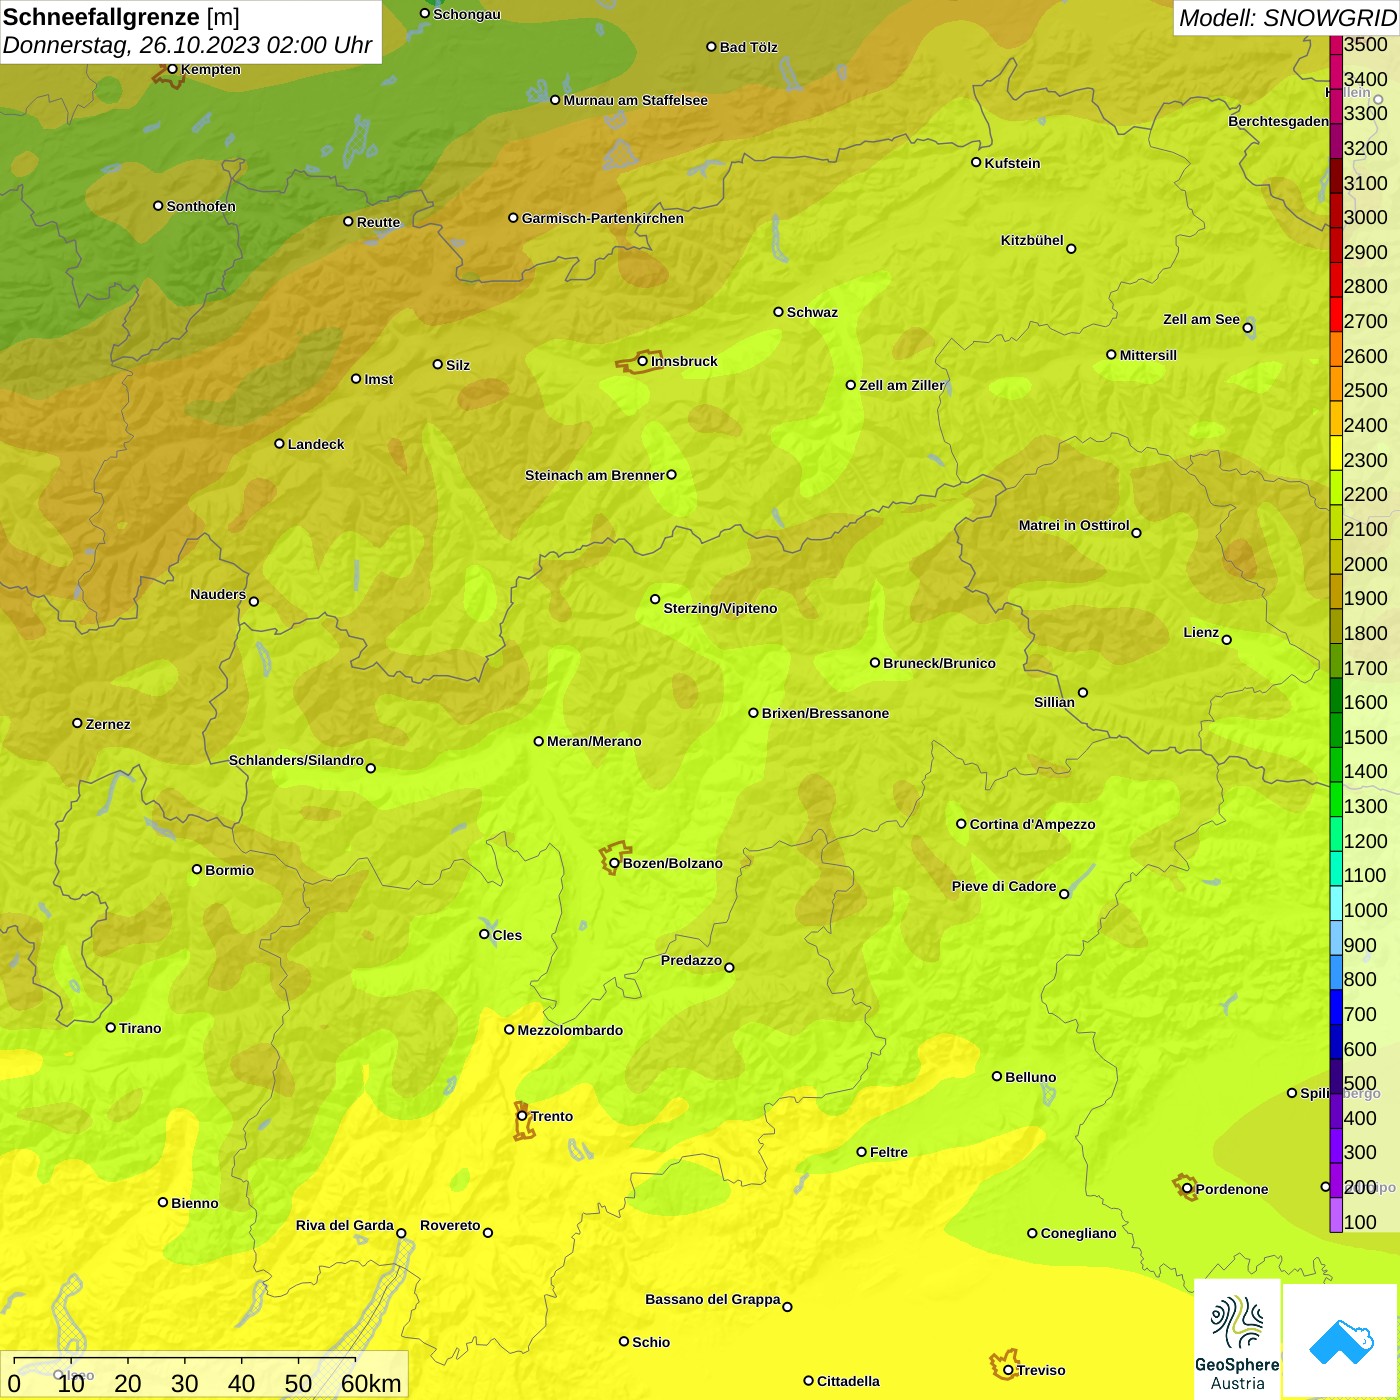Click the Bruneck/Brunico label
The width and height of the screenshot is (1400, 1400).
939,663
